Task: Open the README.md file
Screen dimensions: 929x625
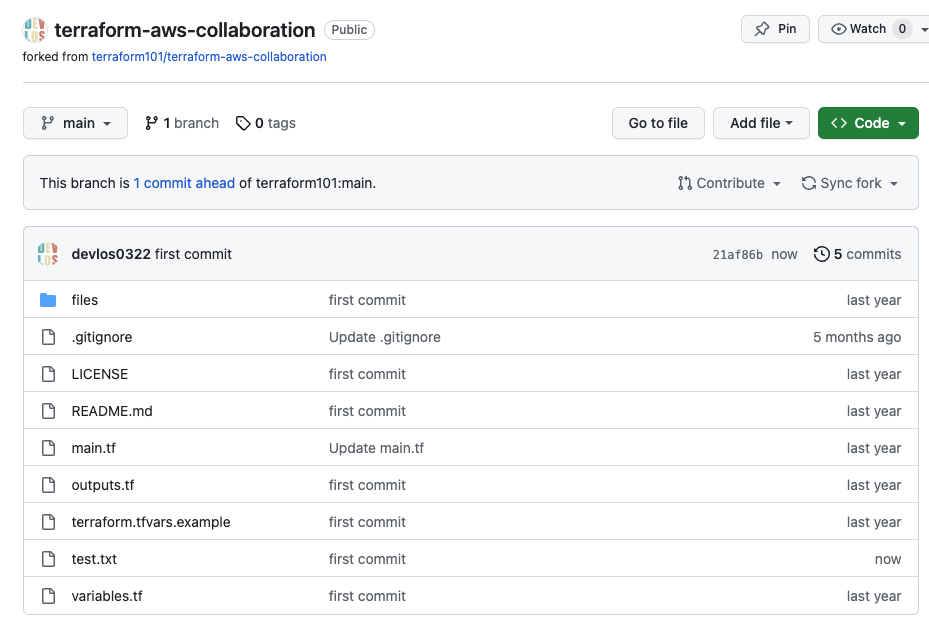Action: click(x=112, y=411)
